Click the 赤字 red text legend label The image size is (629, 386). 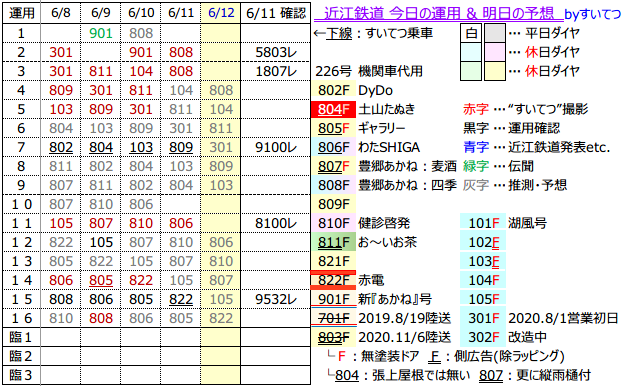[476, 109]
